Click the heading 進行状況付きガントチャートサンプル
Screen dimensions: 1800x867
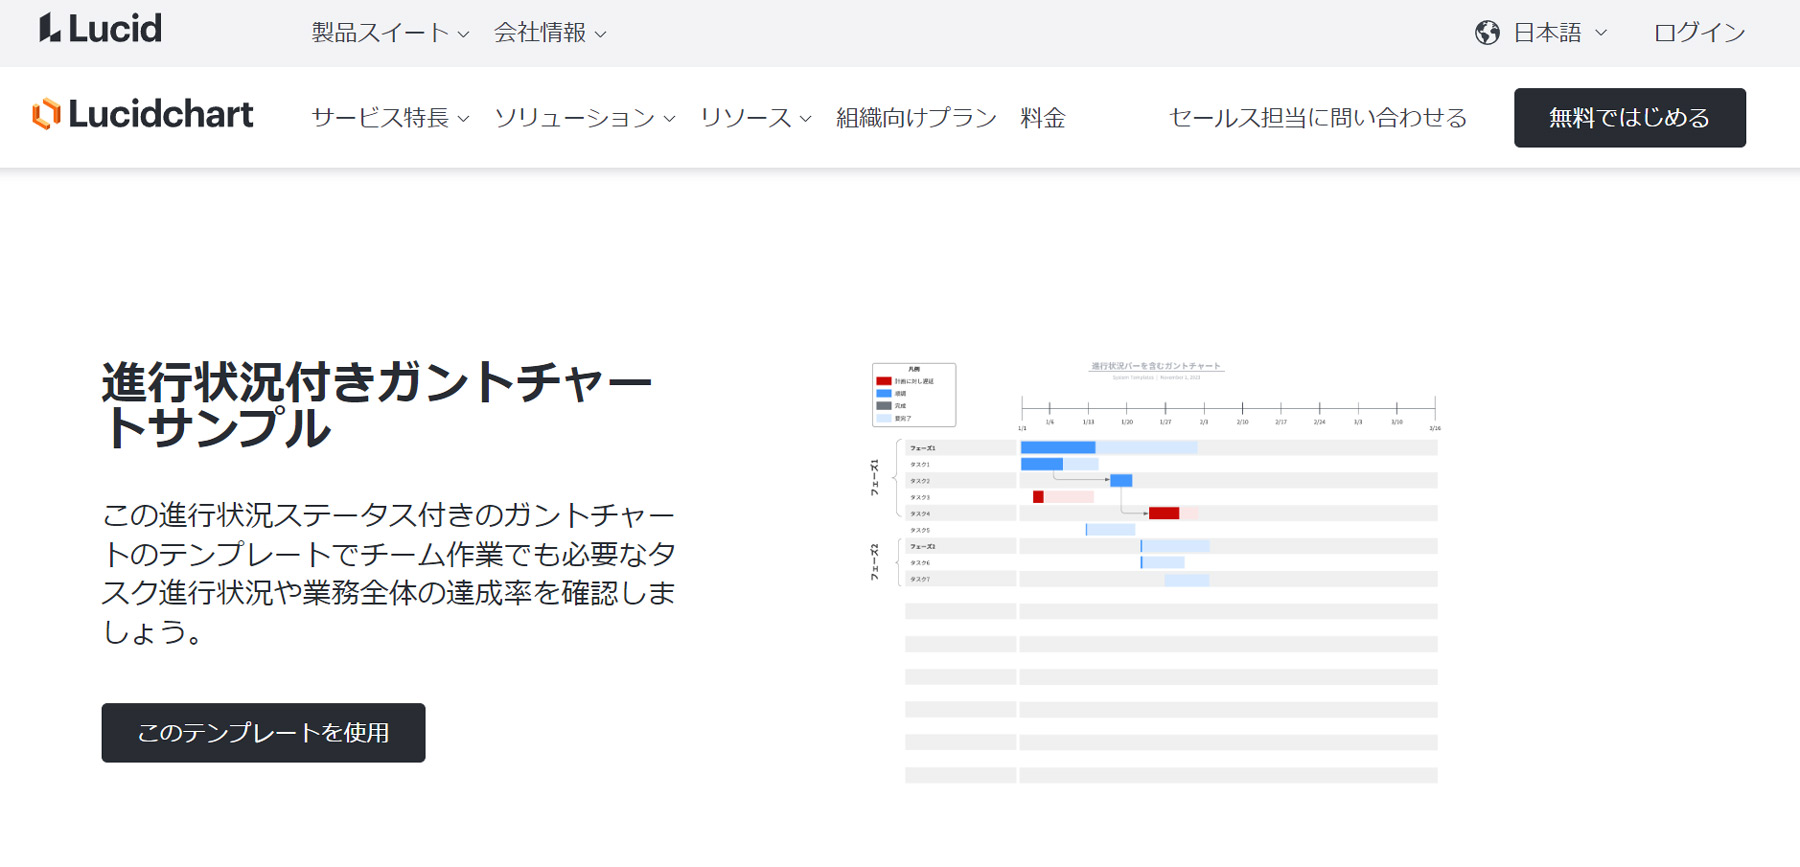(378, 405)
